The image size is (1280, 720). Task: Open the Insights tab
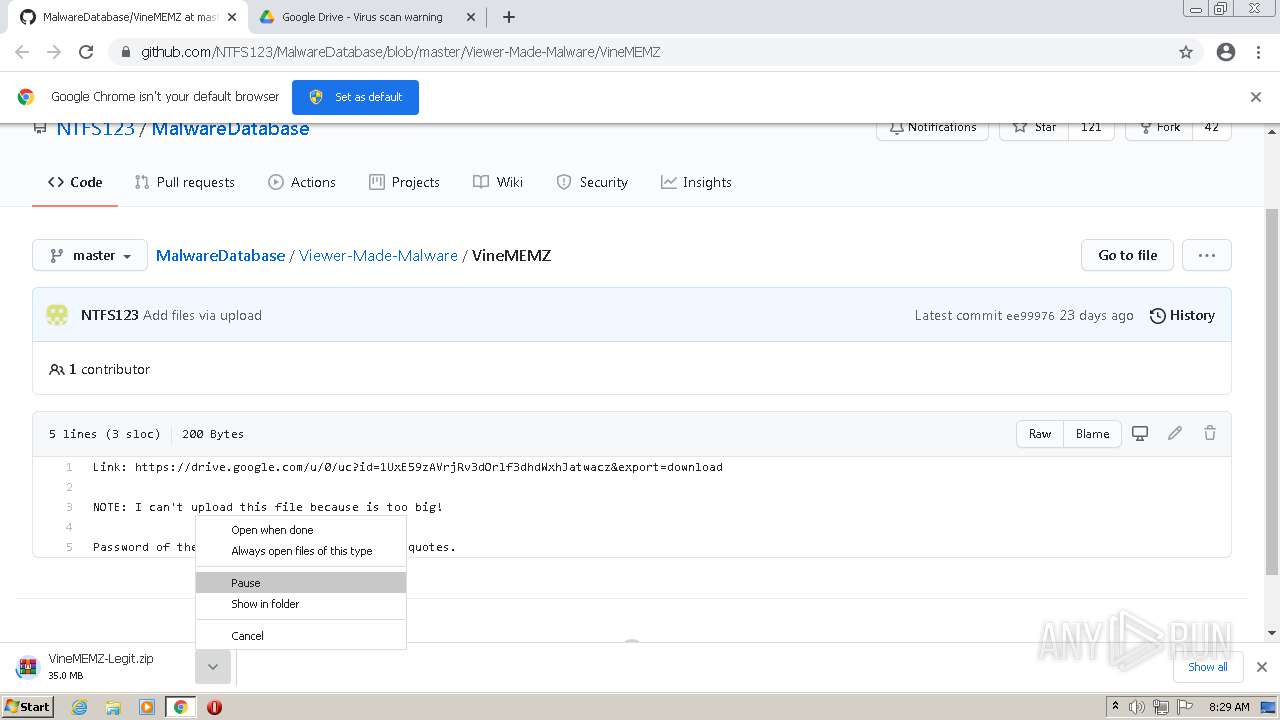click(696, 182)
